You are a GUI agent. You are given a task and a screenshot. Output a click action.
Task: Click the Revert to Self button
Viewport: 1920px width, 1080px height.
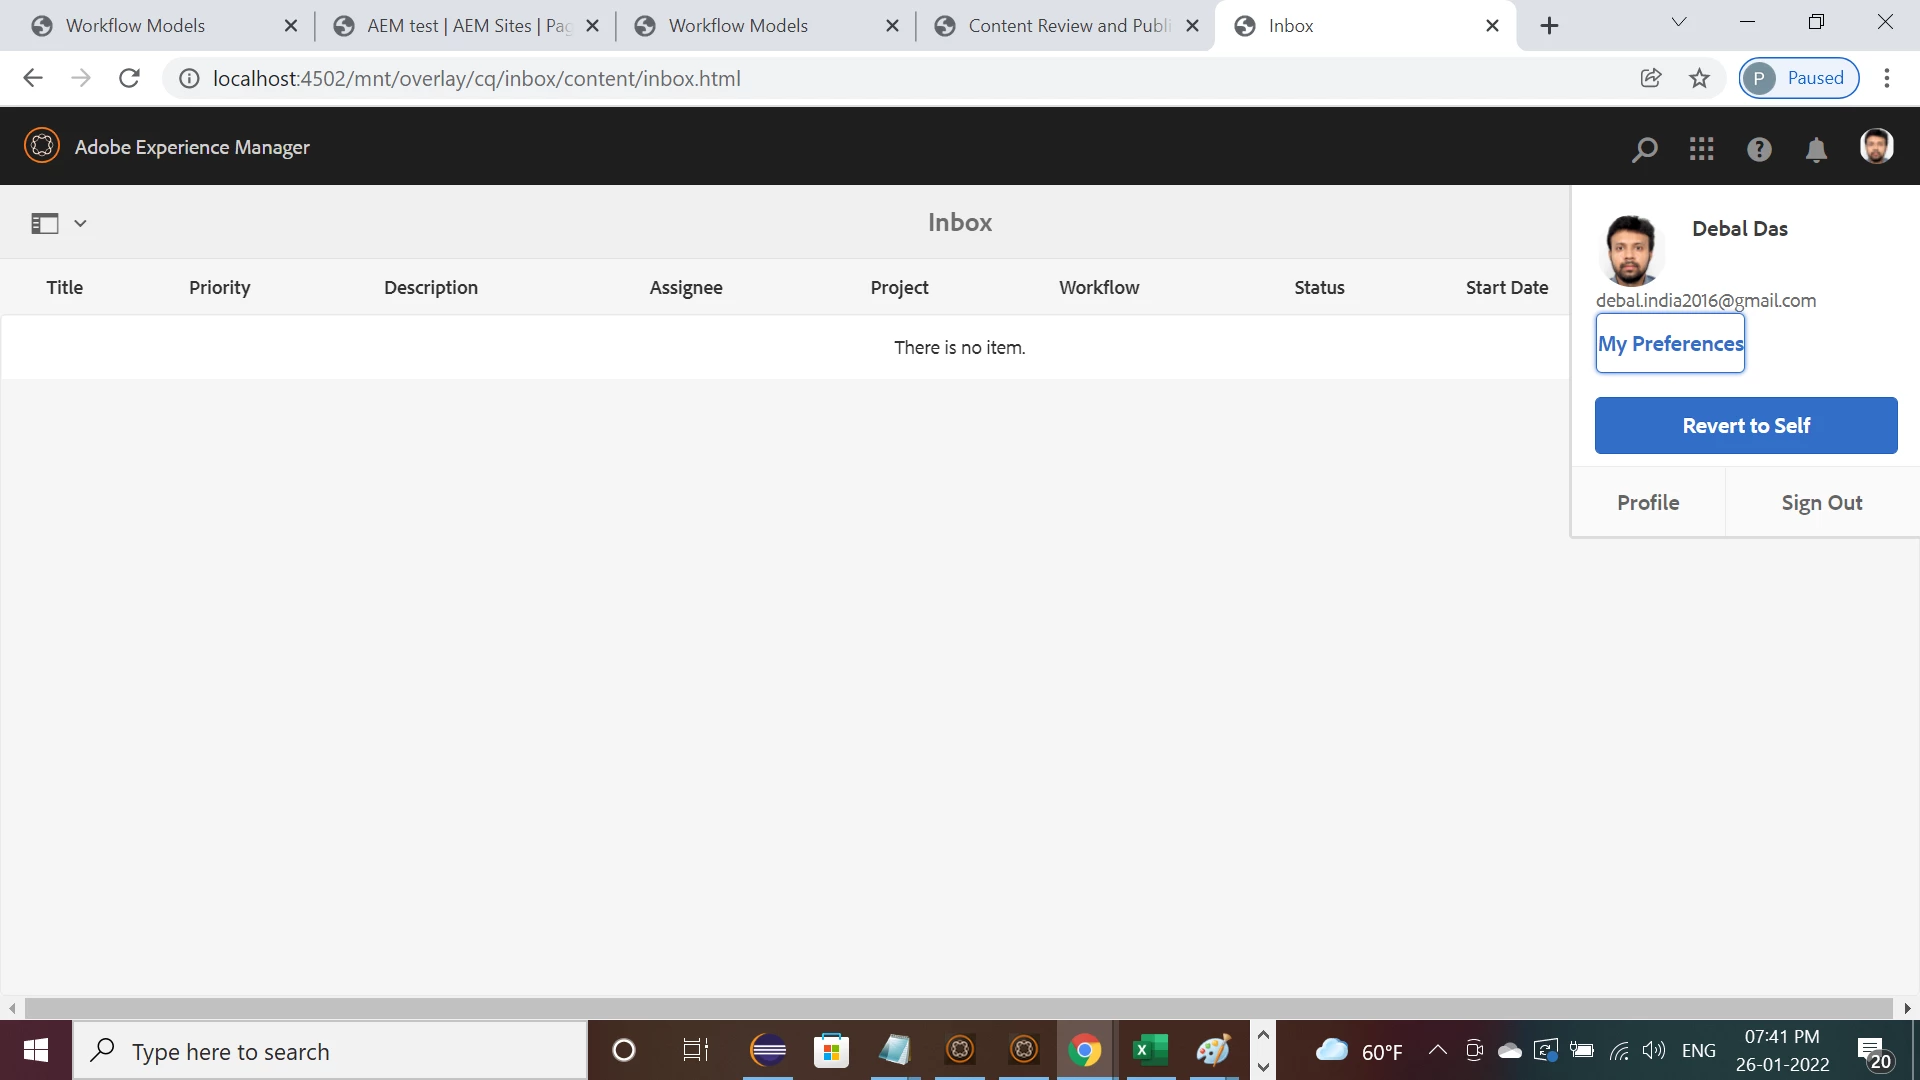click(1745, 425)
